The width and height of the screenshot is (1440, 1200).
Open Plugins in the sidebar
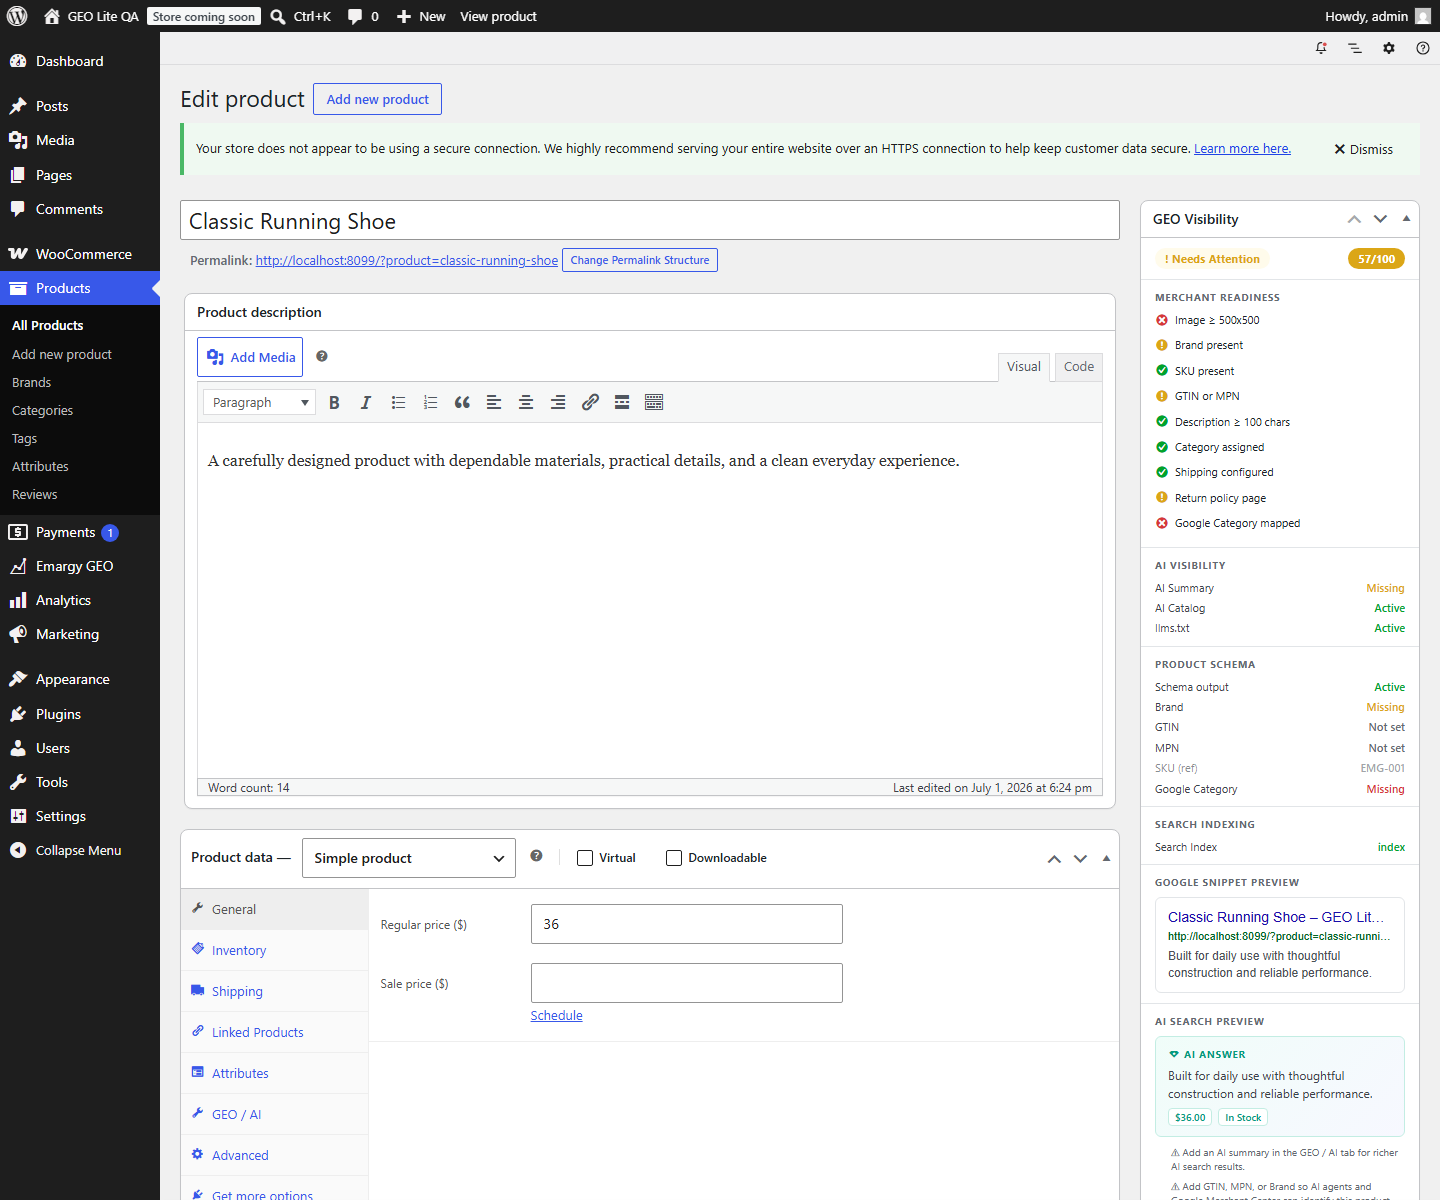coord(80,714)
